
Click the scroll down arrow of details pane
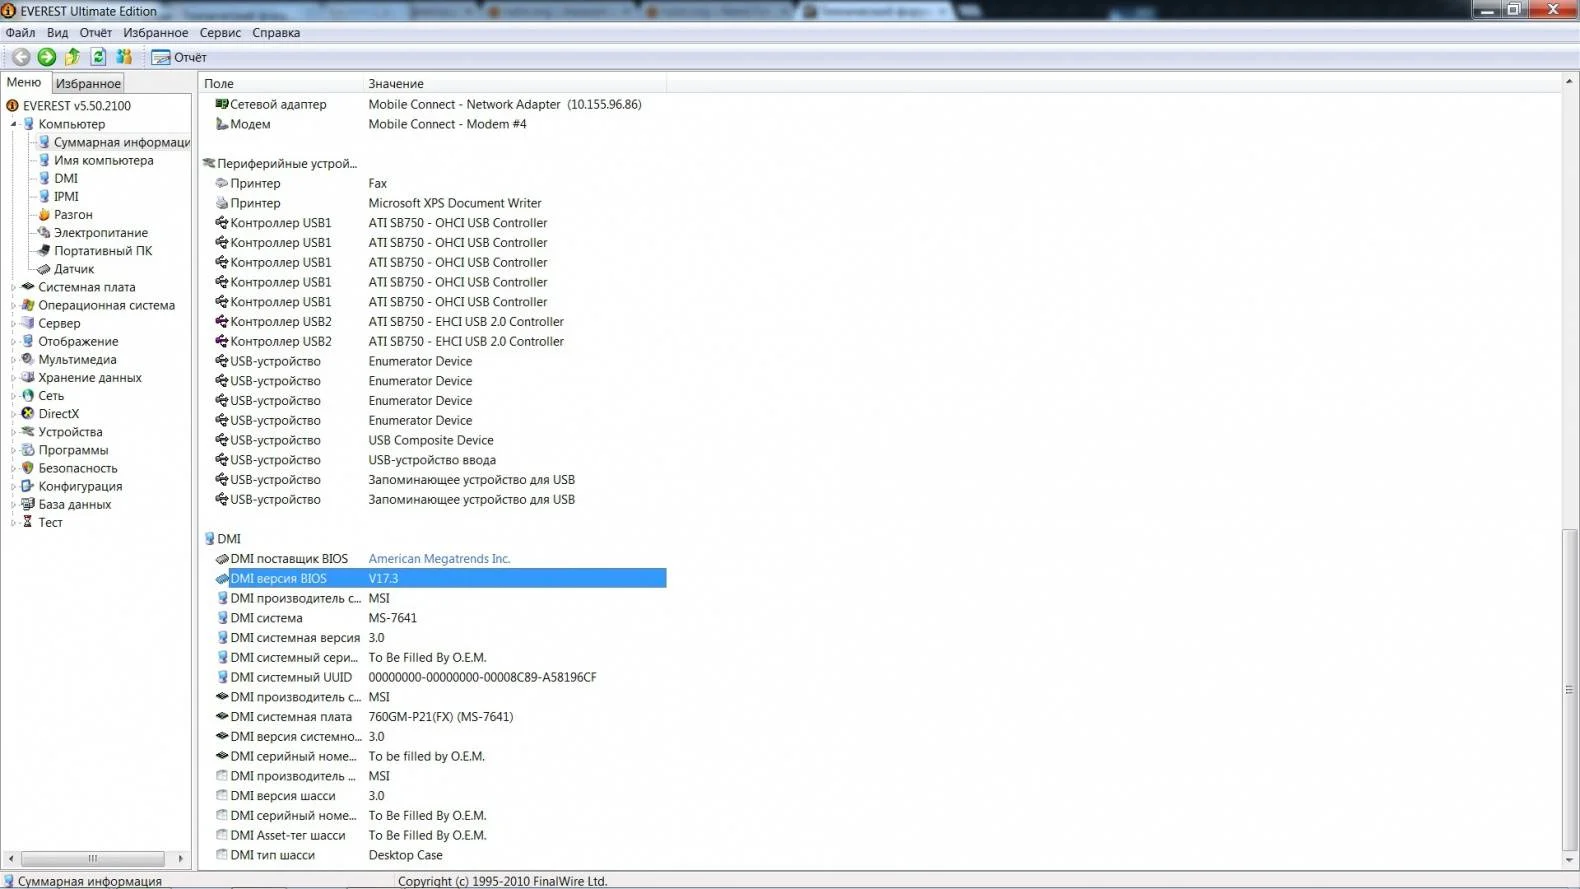(1569, 861)
